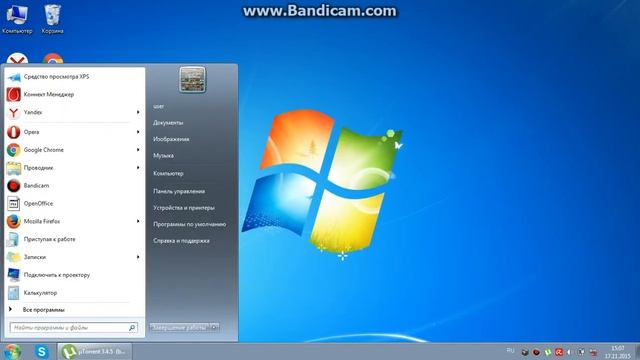Expand the Google Chrome jump list arrow
The width and height of the screenshot is (640, 360).
coord(138,150)
